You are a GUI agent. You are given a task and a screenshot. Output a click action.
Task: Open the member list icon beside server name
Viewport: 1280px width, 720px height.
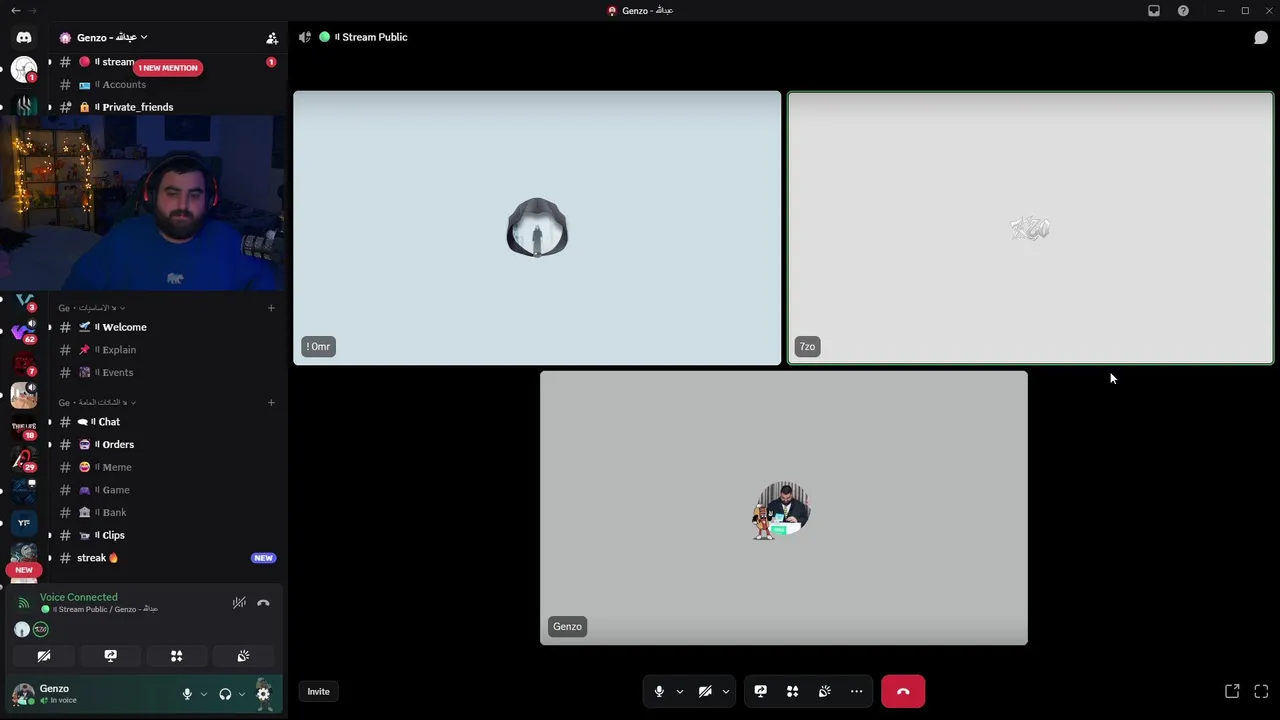(x=272, y=38)
